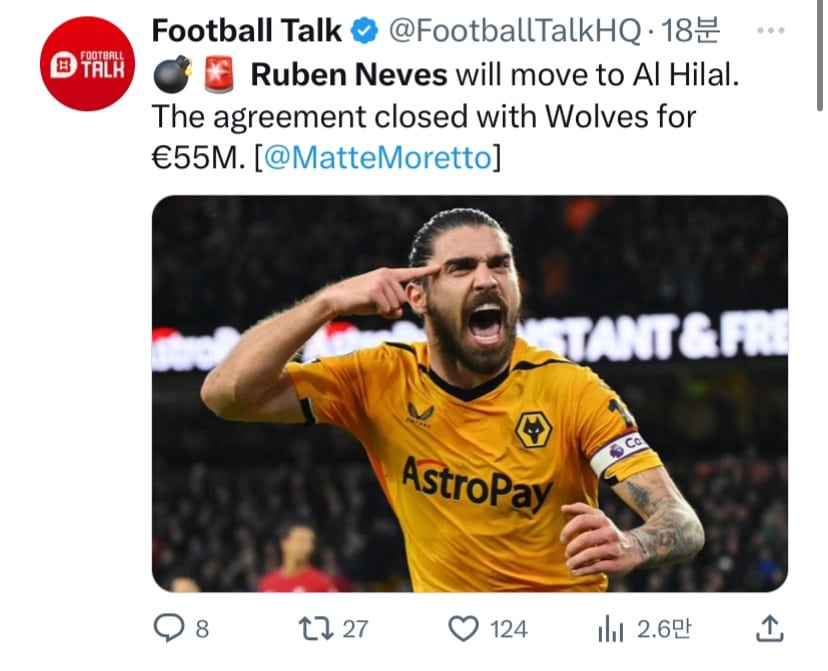The image size is (828, 671).
Task: Click the retweet count 27
Action: tap(355, 629)
